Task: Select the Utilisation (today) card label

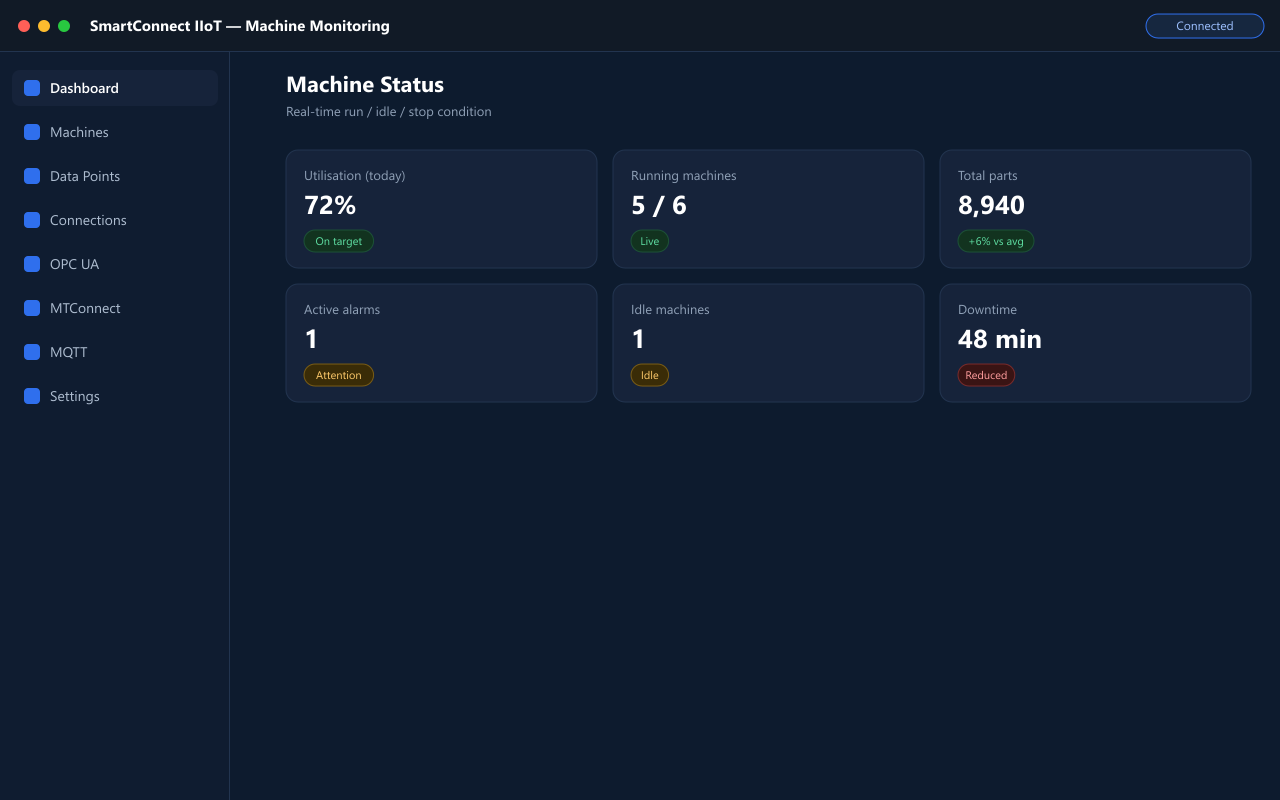Action: [x=355, y=176]
